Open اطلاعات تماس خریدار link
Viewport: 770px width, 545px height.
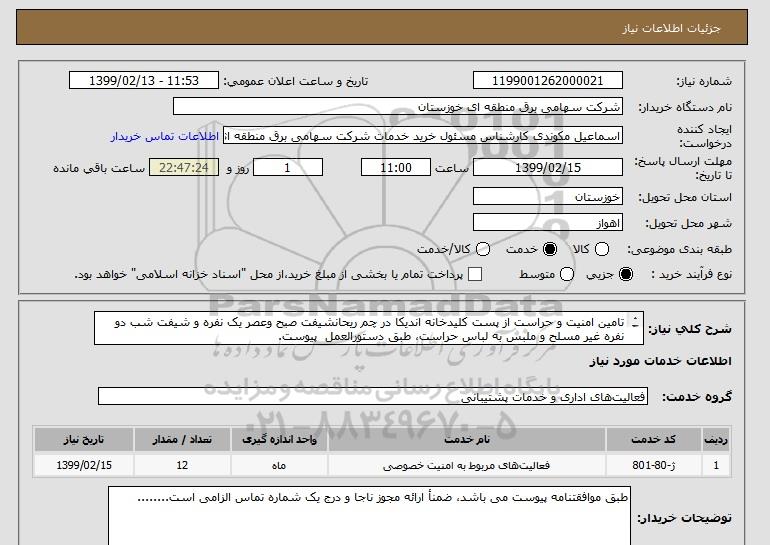[165, 136]
